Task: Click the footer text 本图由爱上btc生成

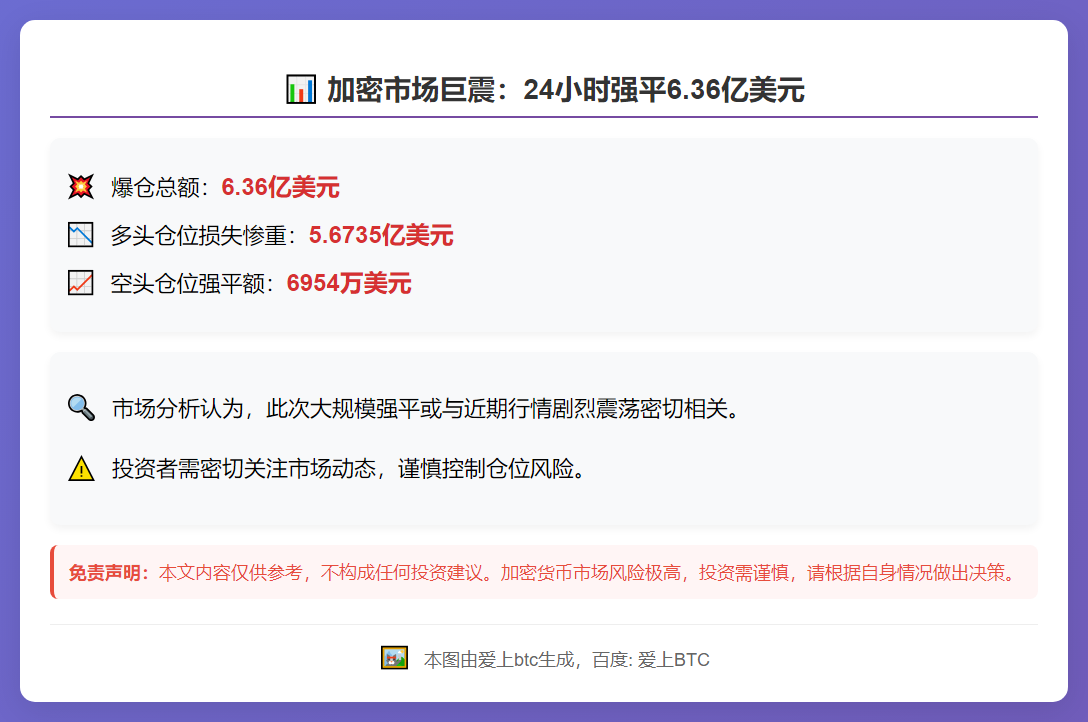Action: point(500,658)
